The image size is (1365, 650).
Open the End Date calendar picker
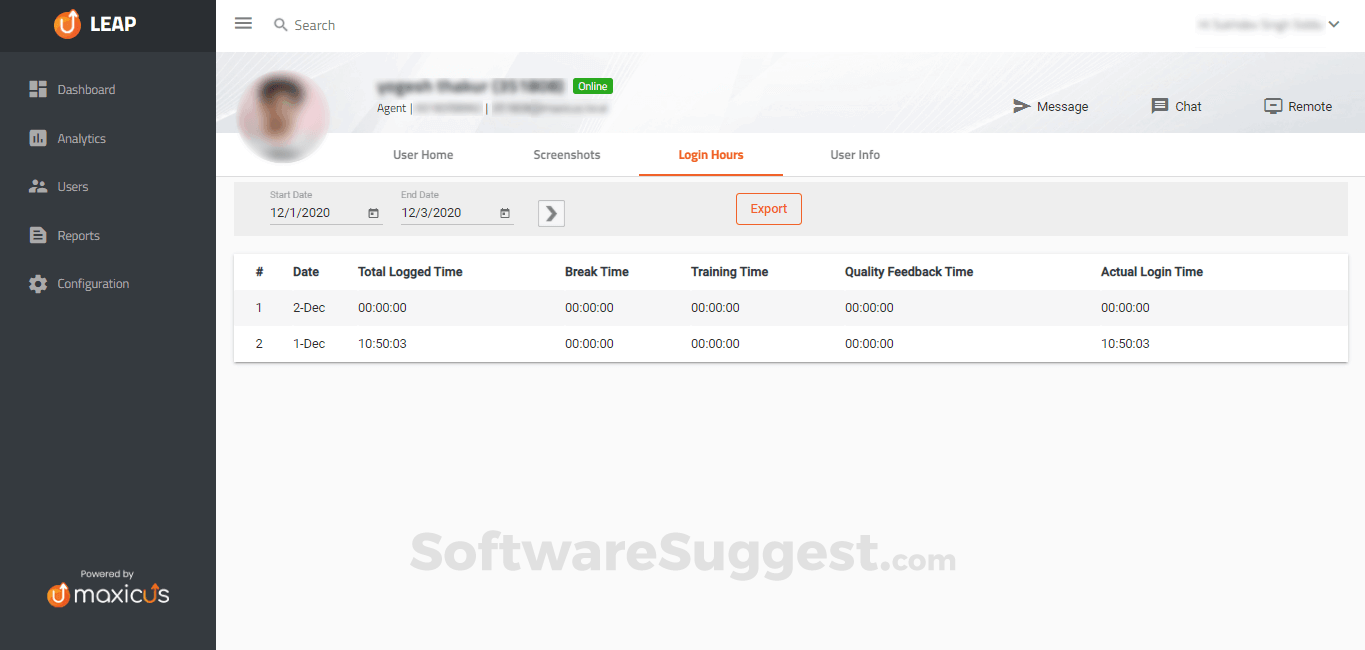pos(504,212)
